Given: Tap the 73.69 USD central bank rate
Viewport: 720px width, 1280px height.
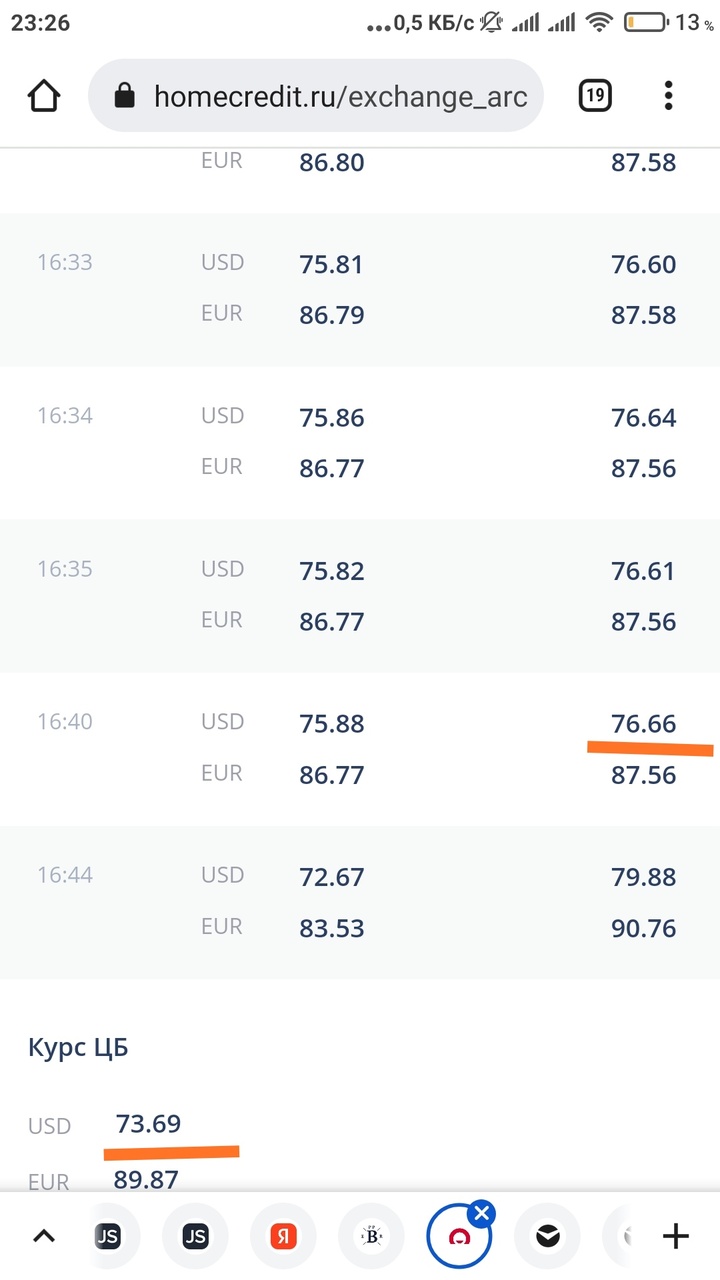Looking at the screenshot, I should [x=148, y=1124].
